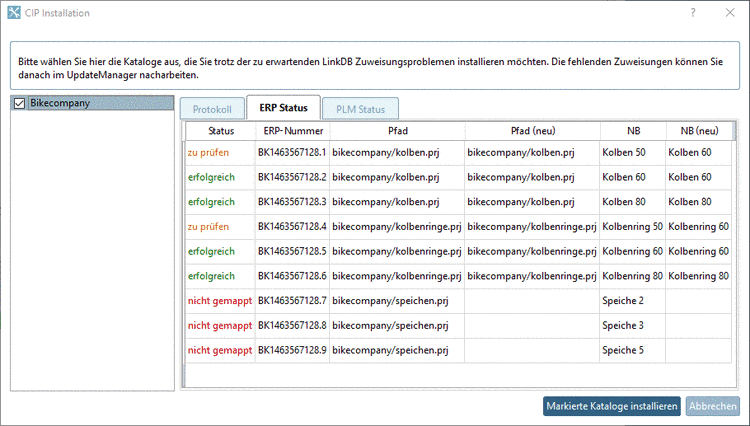The height and width of the screenshot is (426, 750).
Task: Select ERP number BK1463567128.9
Action: (x=293, y=350)
